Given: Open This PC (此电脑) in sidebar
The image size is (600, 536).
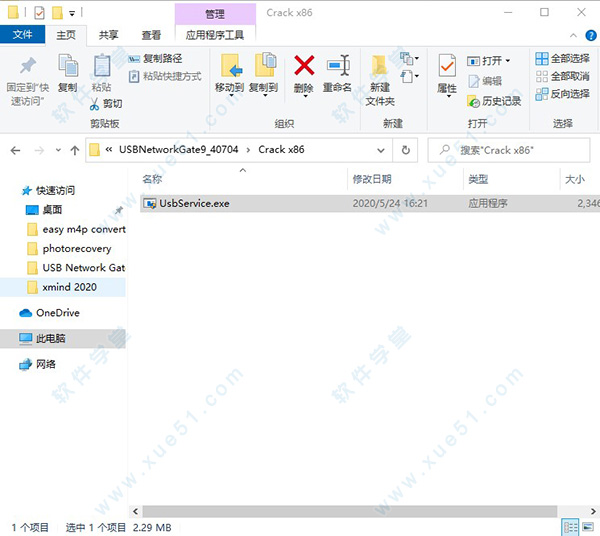Looking at the screenshot, I should [50, 339].
